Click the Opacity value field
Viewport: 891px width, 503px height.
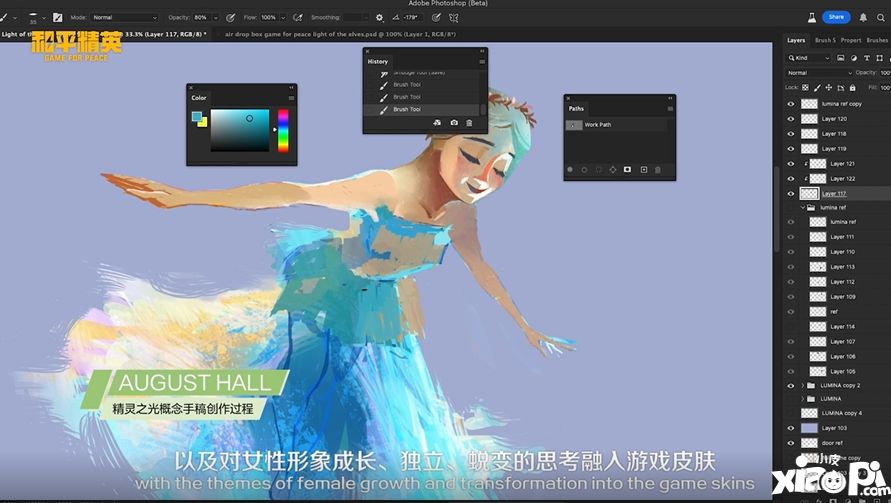point(202,18)
